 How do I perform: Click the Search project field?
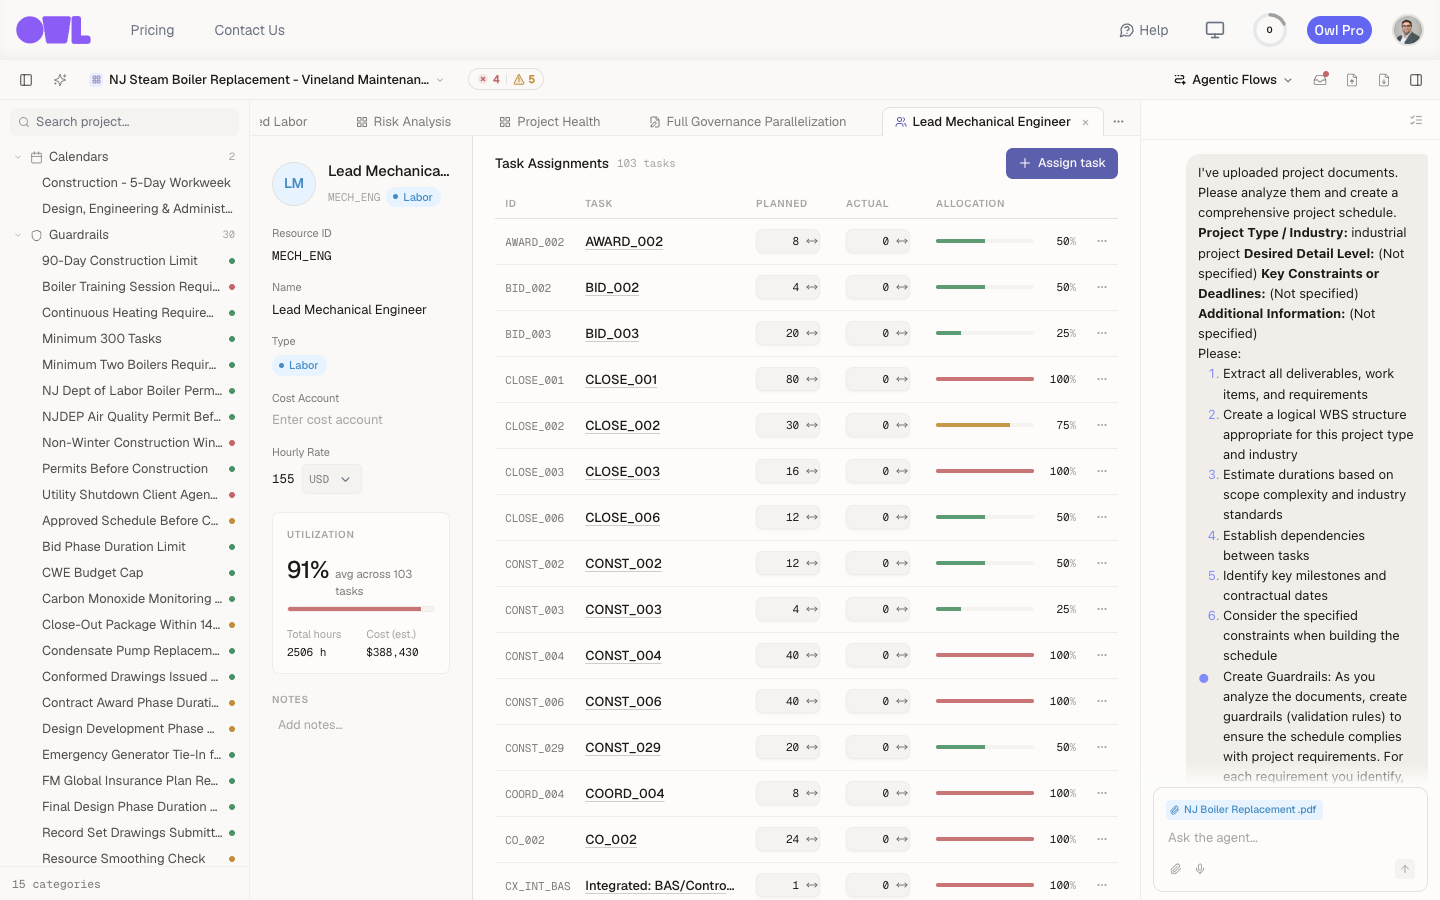point(124,122)
